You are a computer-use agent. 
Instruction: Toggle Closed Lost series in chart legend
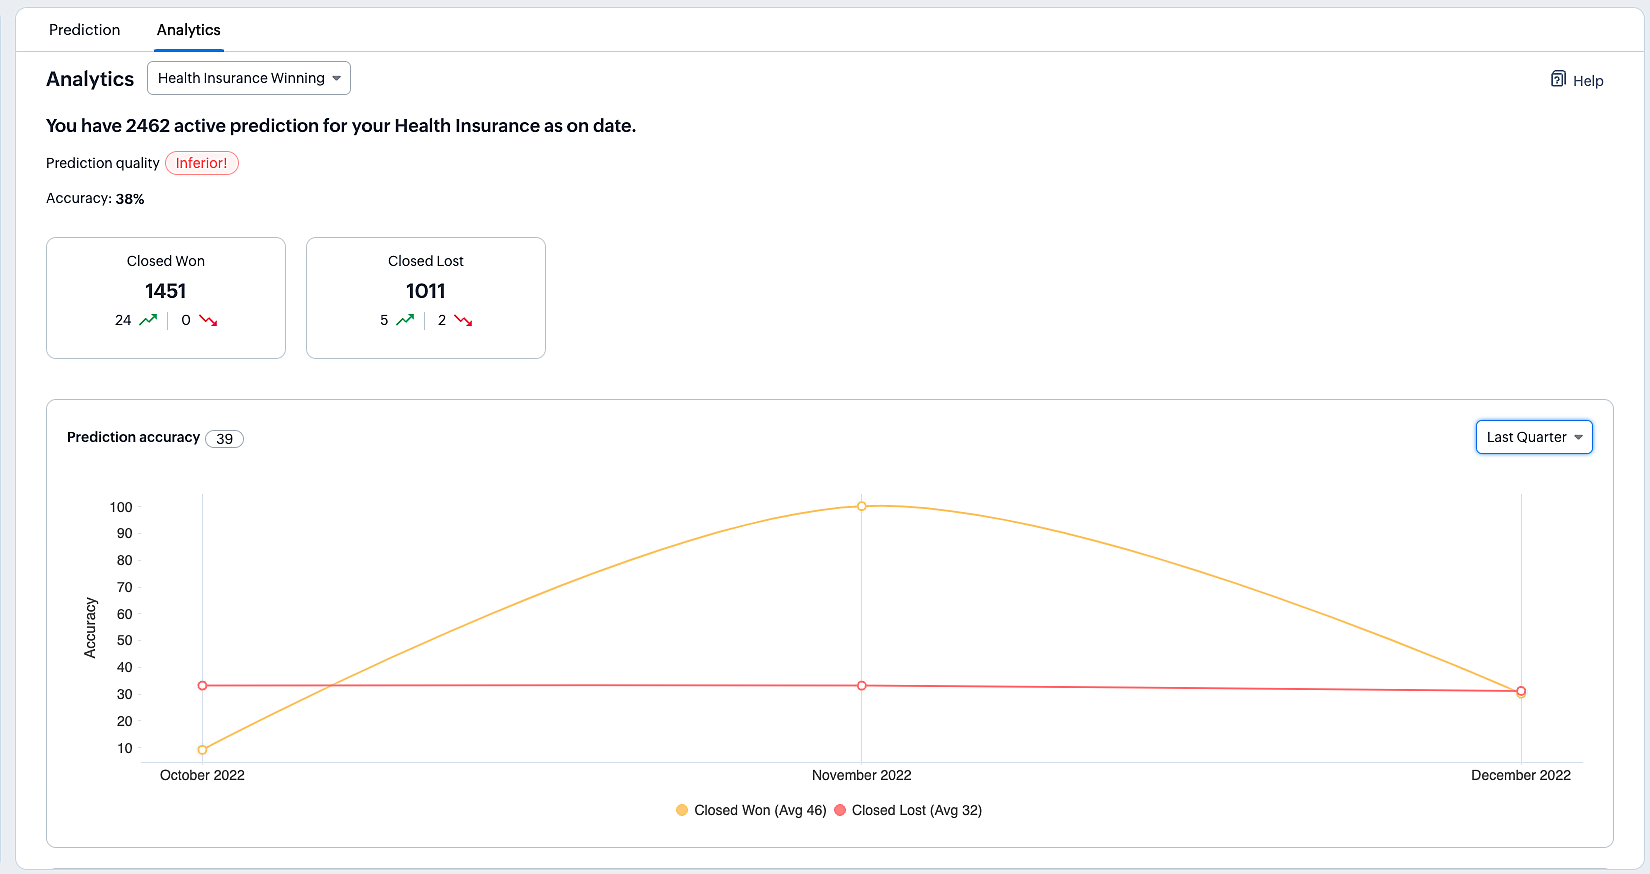[x=908, y=810]
